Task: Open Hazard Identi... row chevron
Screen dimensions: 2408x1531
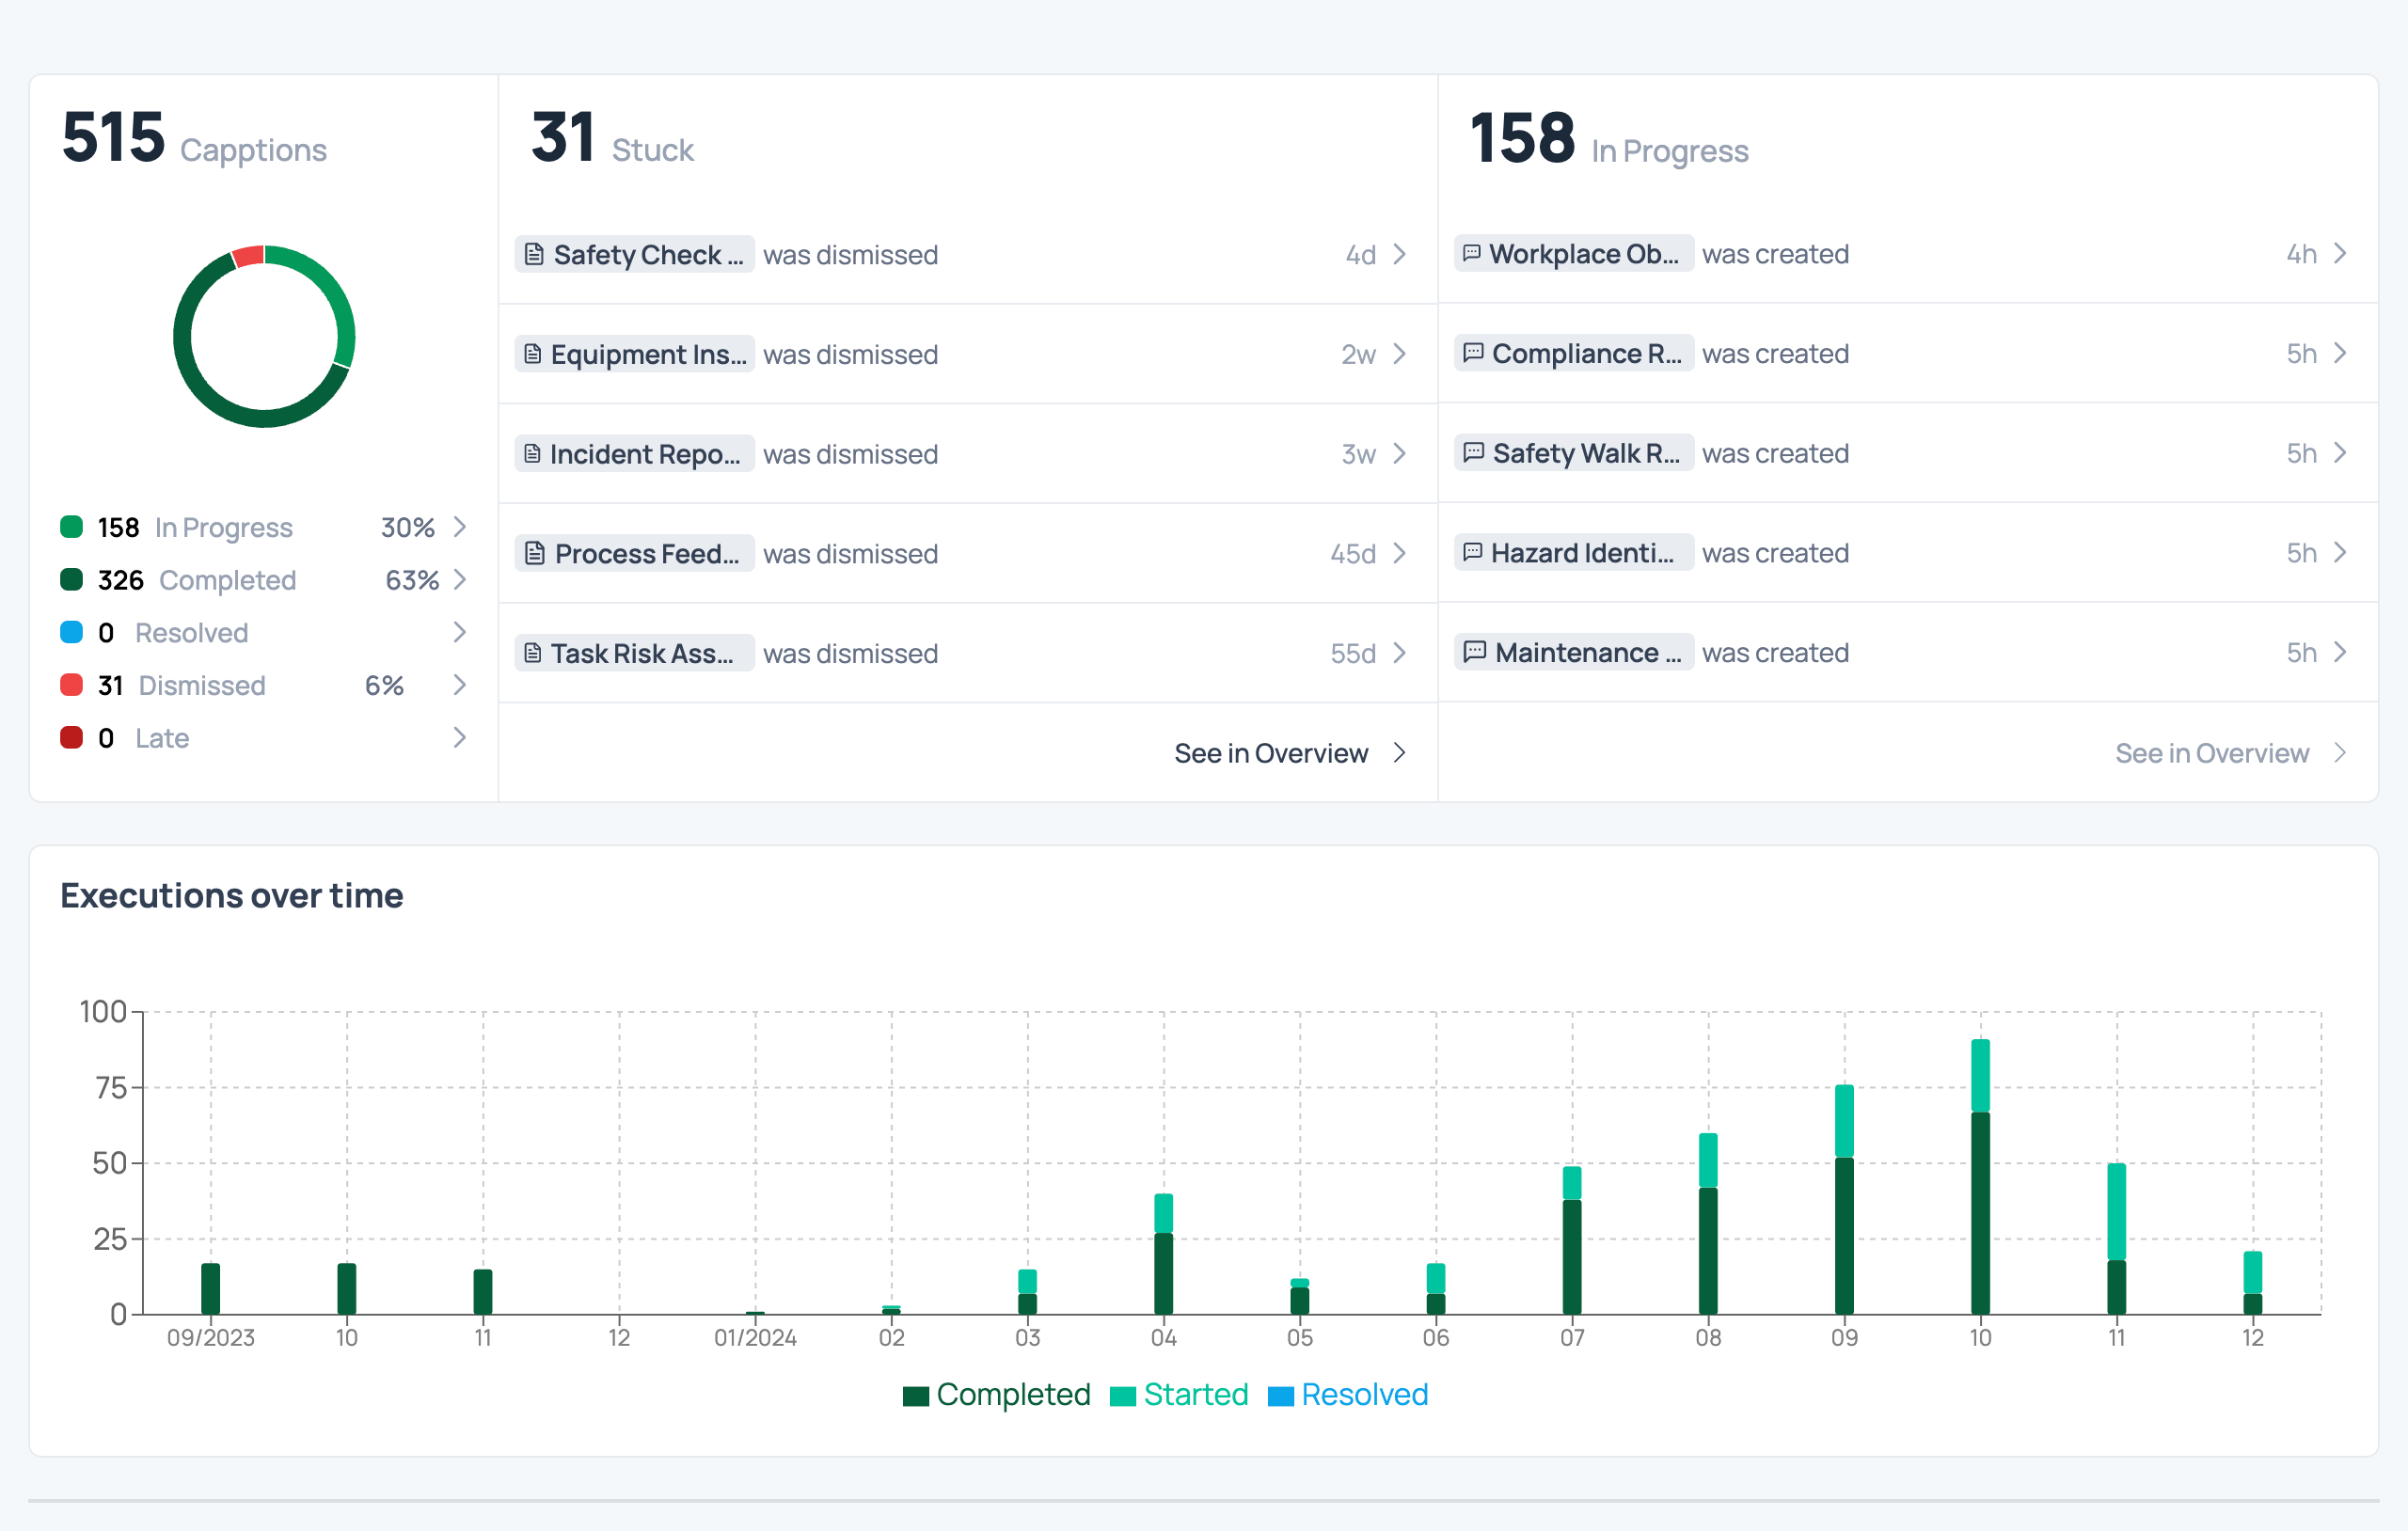Action: pos(2340,552)
